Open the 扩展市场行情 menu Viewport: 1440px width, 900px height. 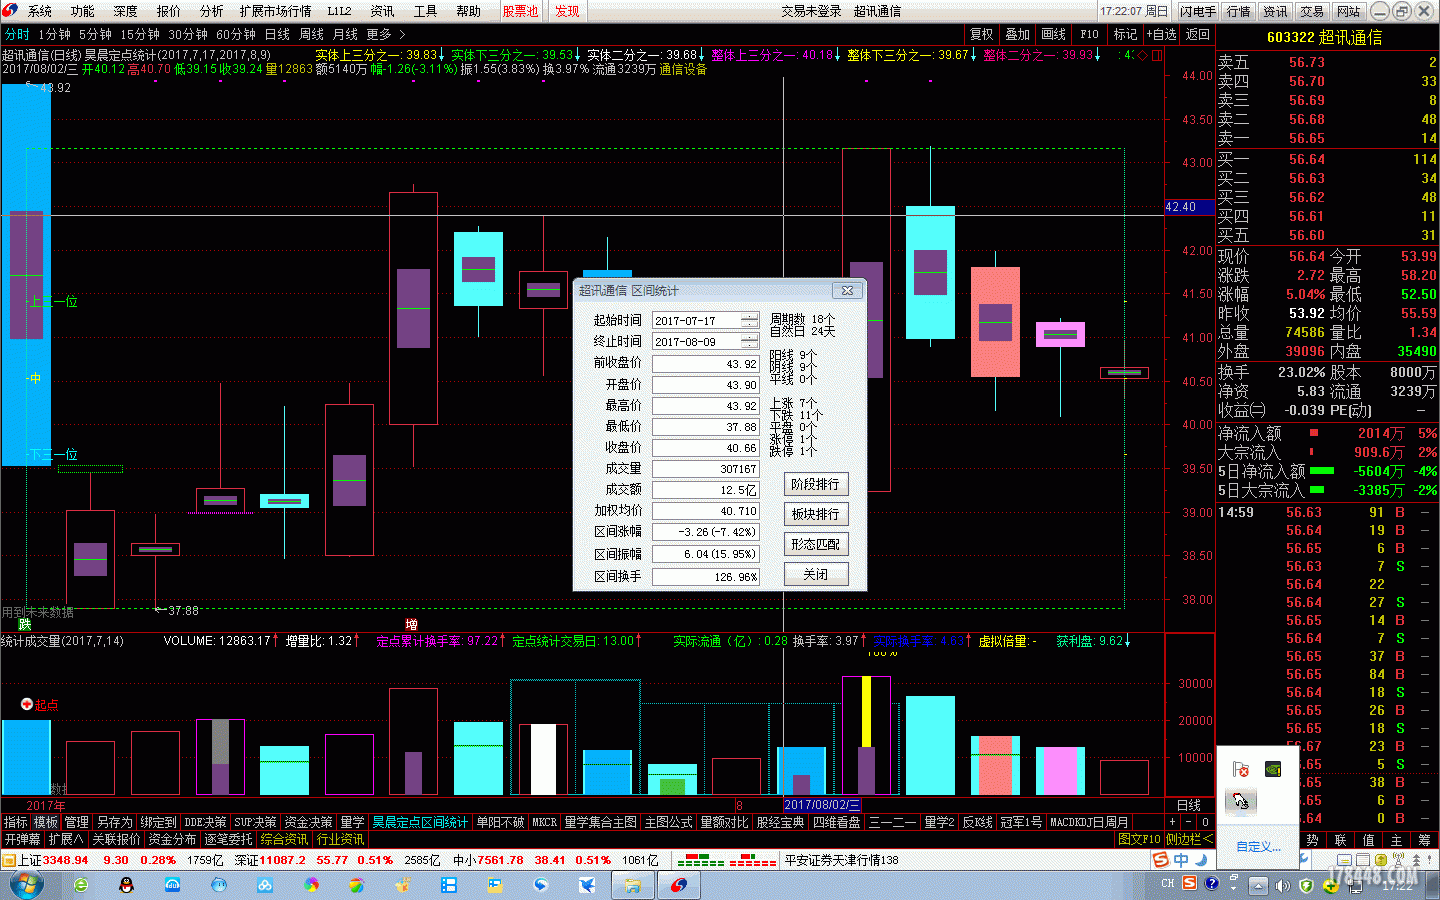(x=275, y=11)
